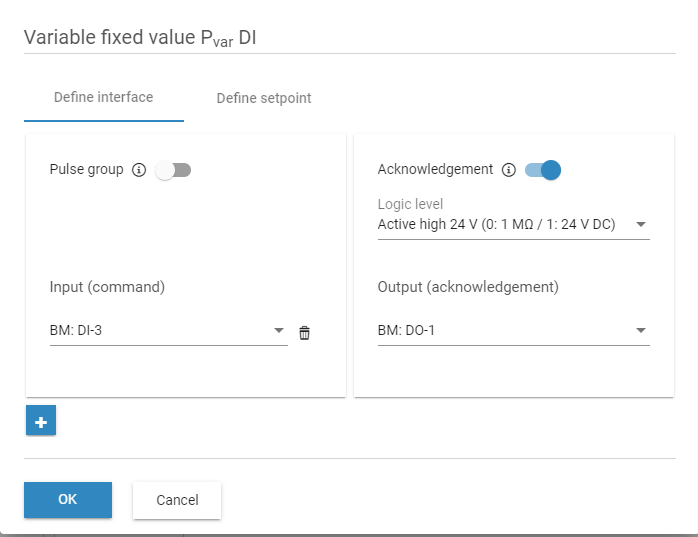The width and height of the screenshot is (698, 537).
Task: Click the info icon beside Acknowledgement
Action: pos(508,170)
